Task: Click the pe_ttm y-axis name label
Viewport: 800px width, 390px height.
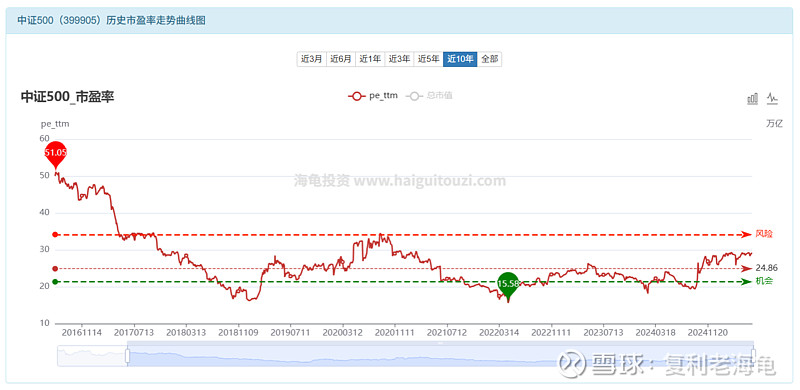Action: tap(55, 124)
